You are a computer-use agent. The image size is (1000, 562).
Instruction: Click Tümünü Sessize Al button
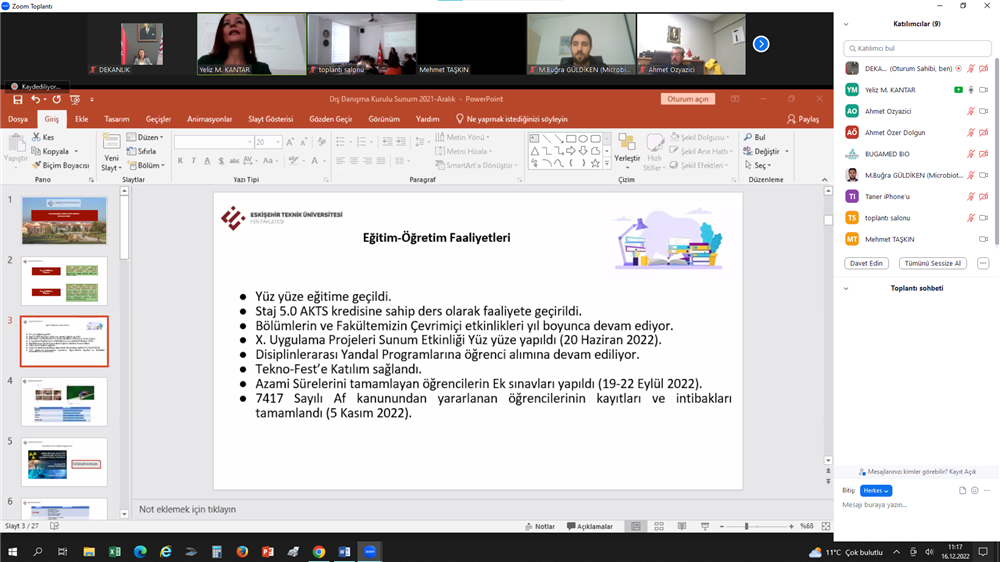(x=932, y=263)
